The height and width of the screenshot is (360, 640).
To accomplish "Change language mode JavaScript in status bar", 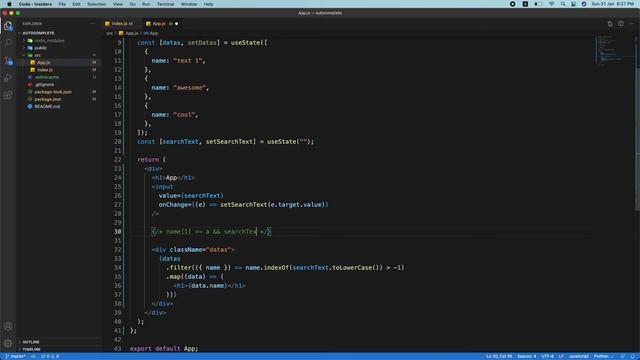I will coord(578,356).
